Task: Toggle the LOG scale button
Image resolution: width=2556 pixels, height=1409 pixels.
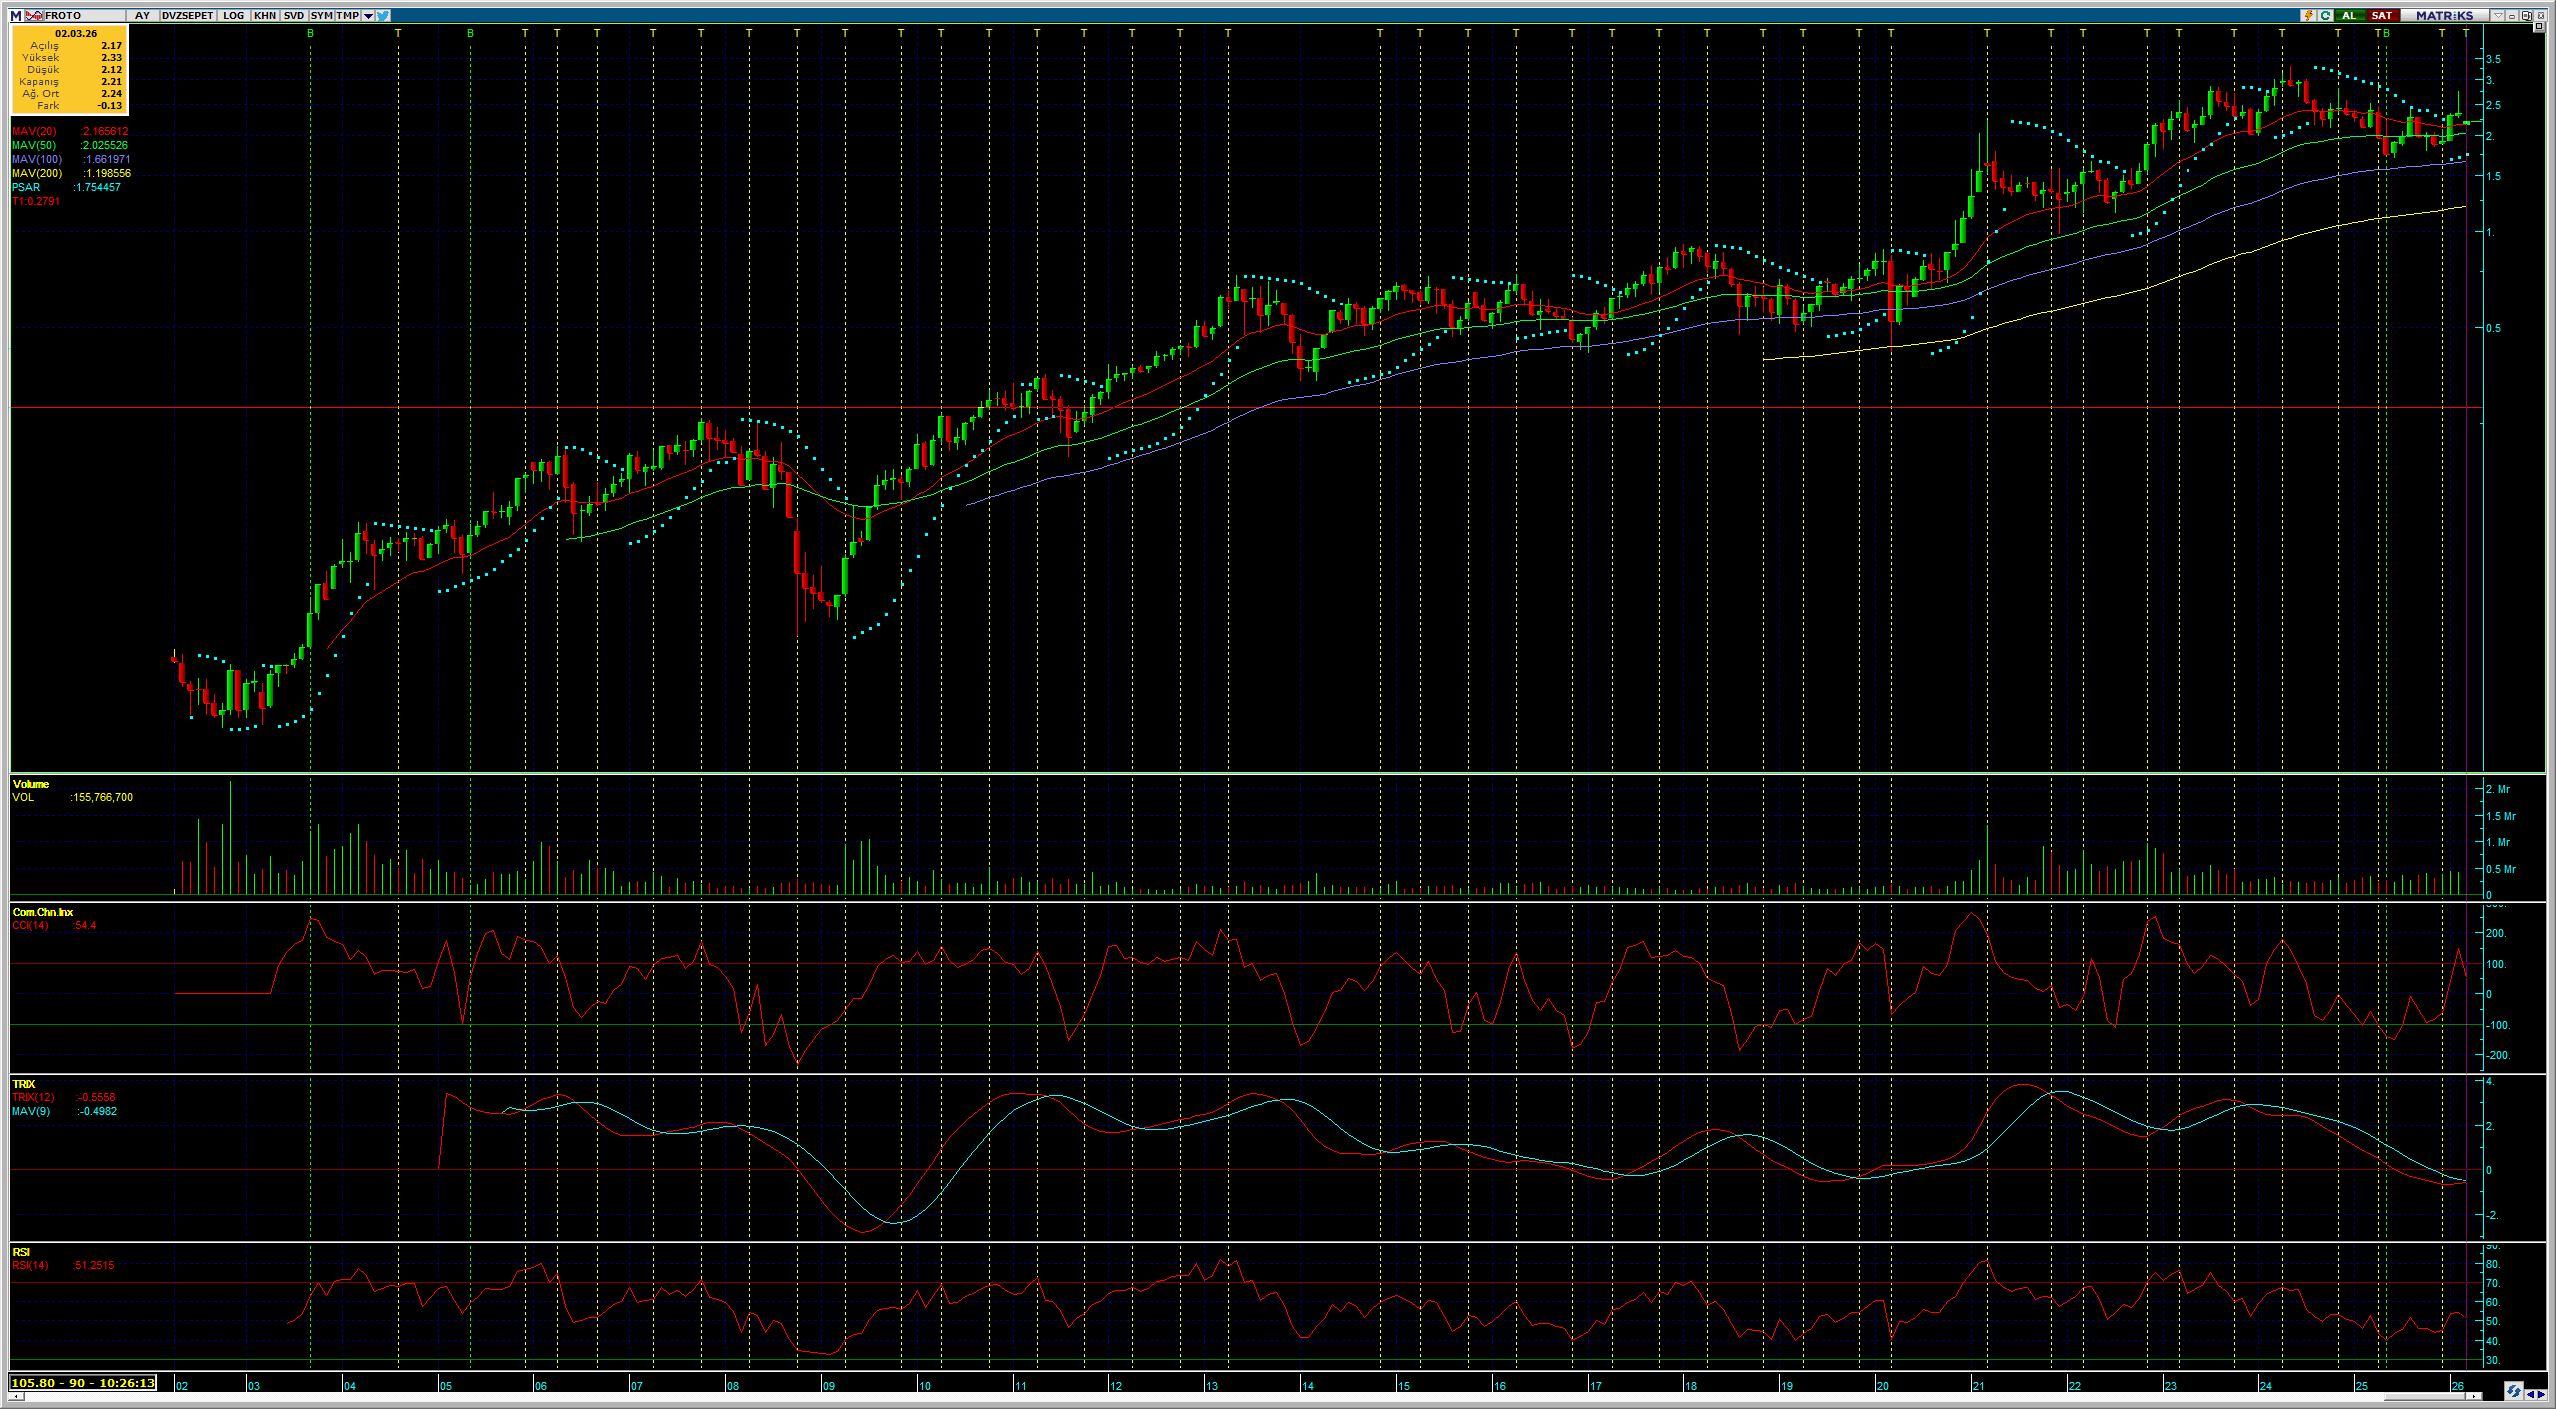Action: tap(233, 15)
